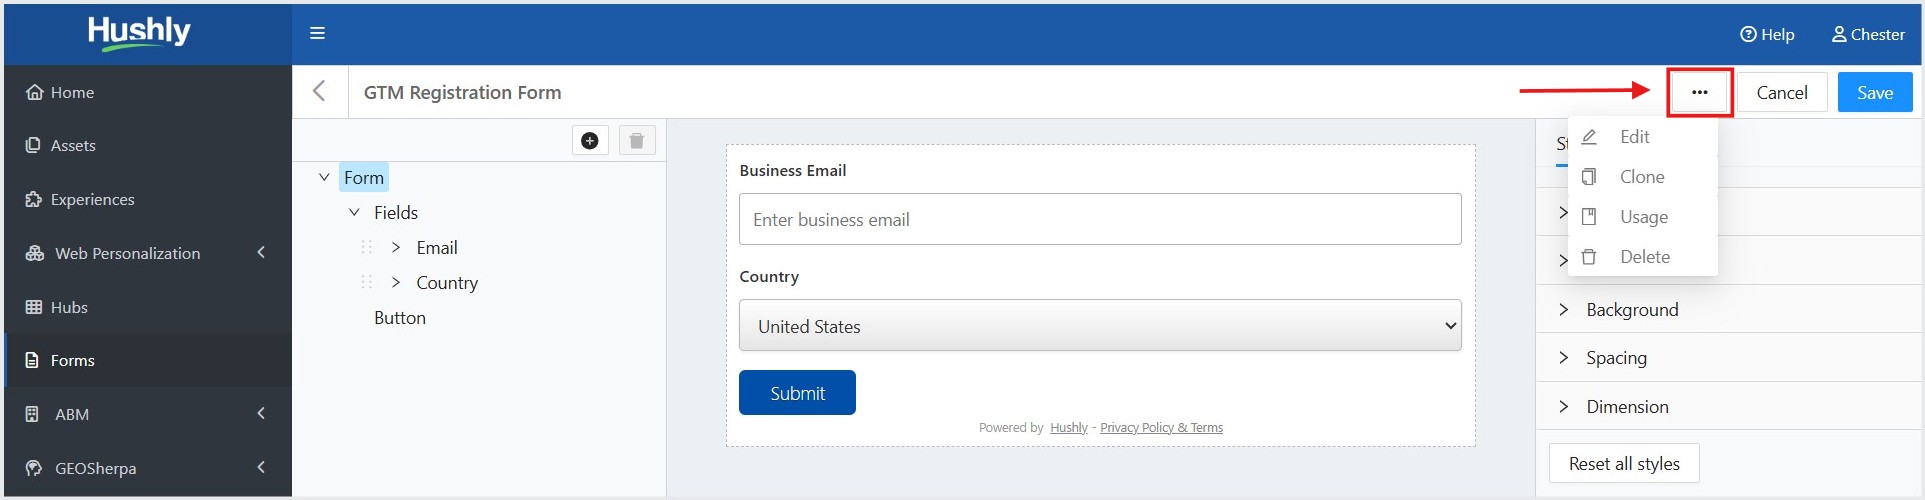This screenshot has width=1925, height=500.
Task: Click the trash delete icon above tree
Action: click(x=637, y=141)
